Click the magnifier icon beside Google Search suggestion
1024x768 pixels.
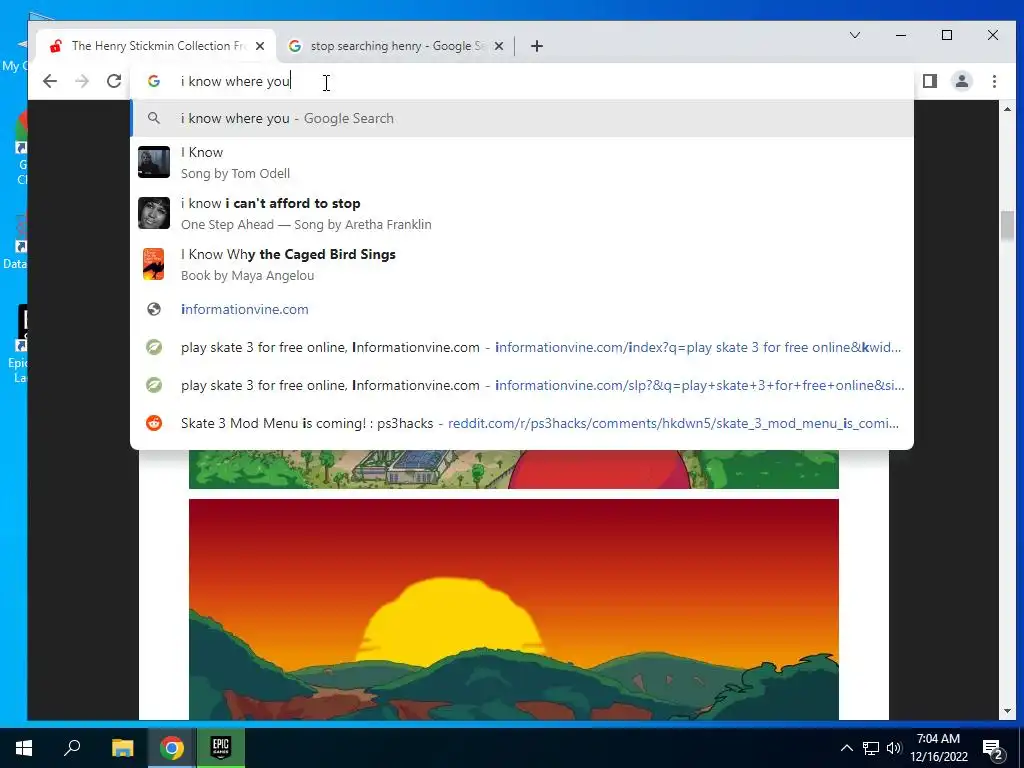(x=154, y=118)
